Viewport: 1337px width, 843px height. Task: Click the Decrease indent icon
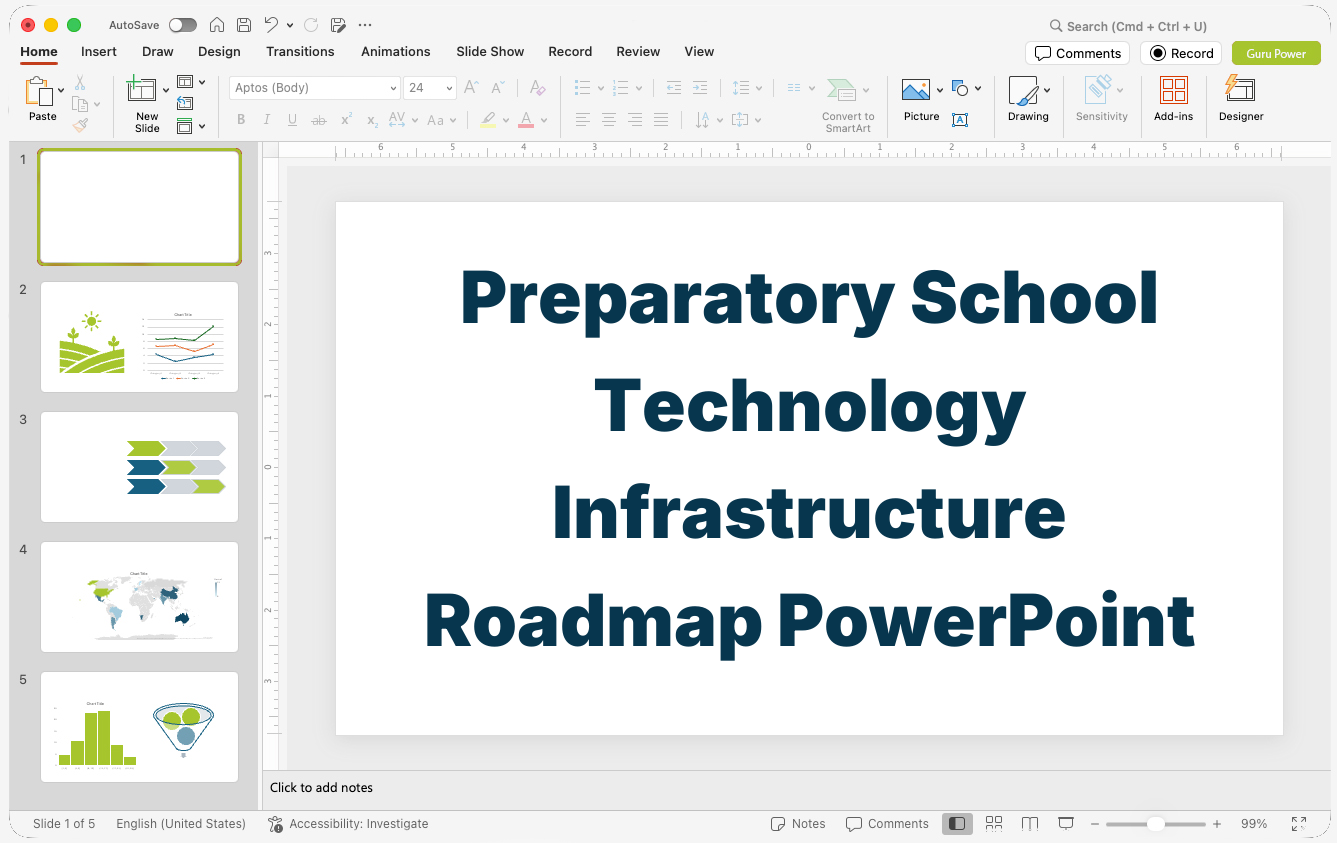click(x=674, y=88)
